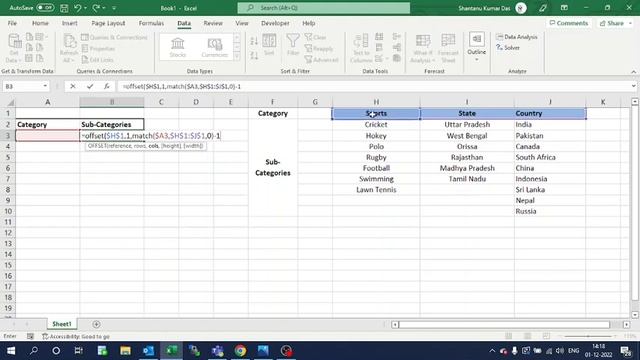Click the Advanced filter button
The image size is (640, 360).
(x=322, y=60)
